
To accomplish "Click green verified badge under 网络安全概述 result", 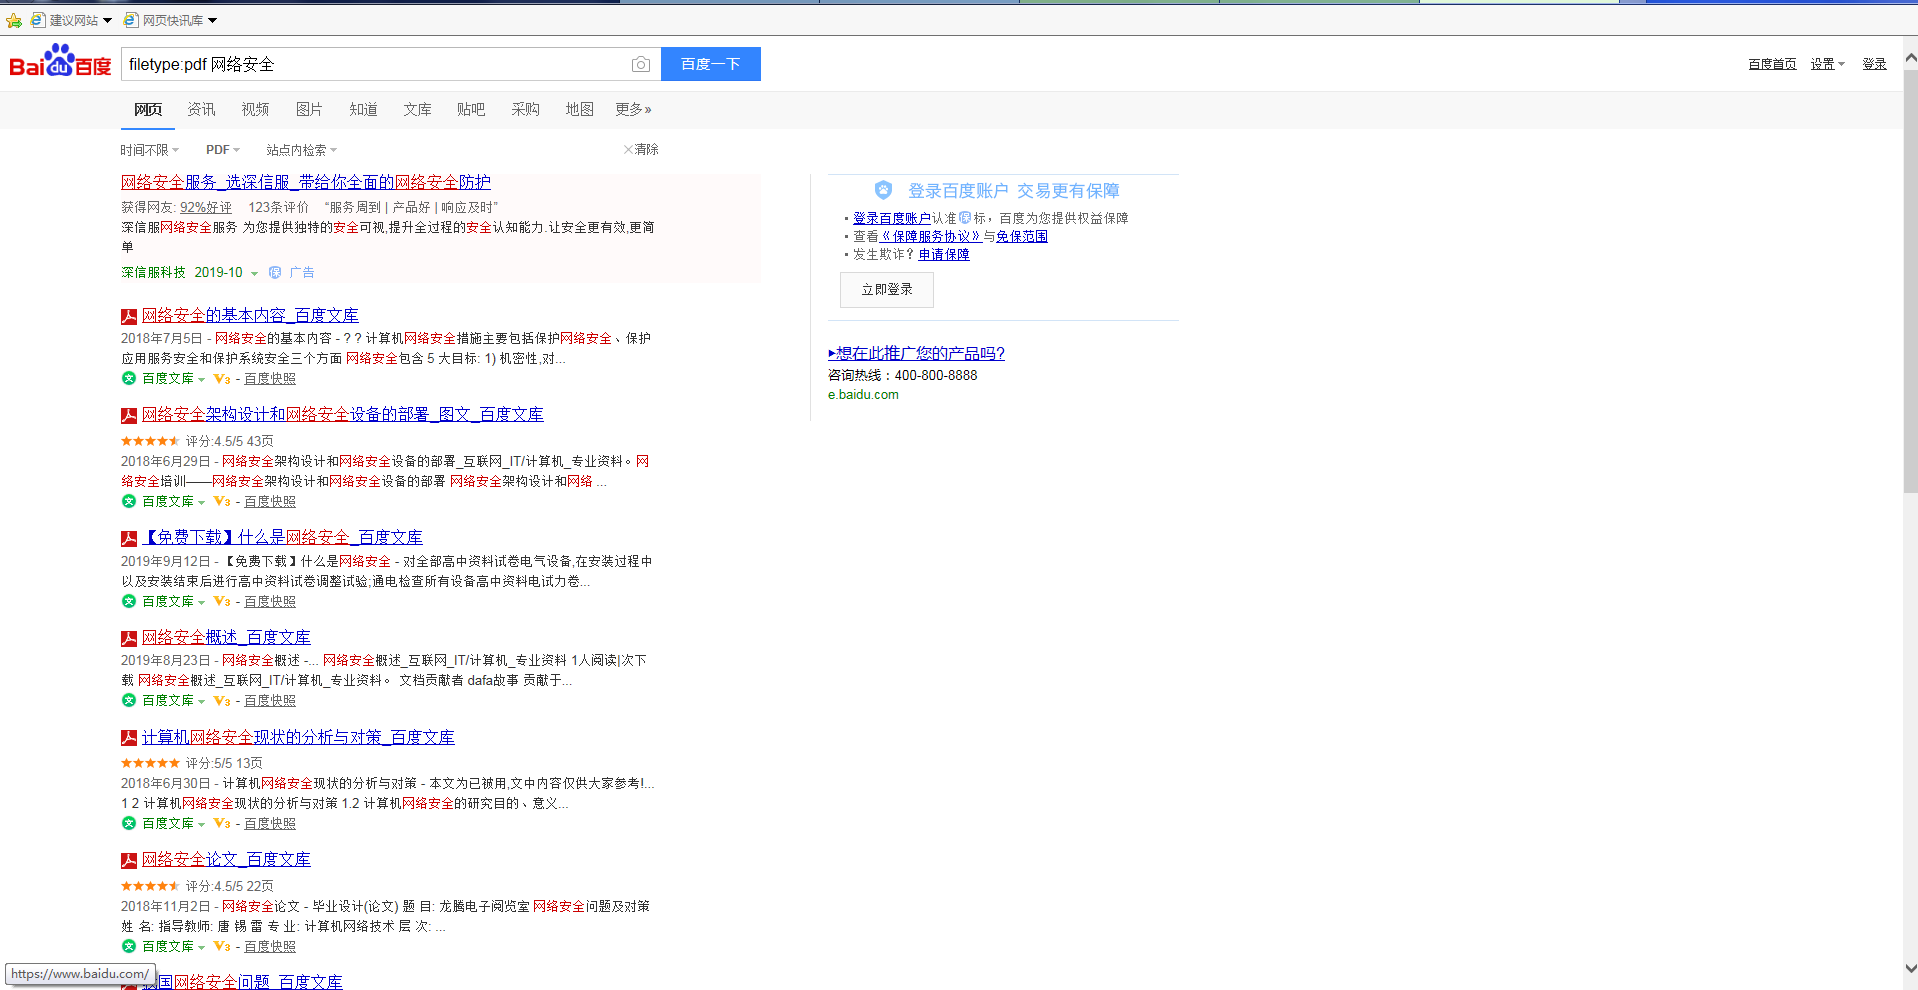I will [128, 700].
